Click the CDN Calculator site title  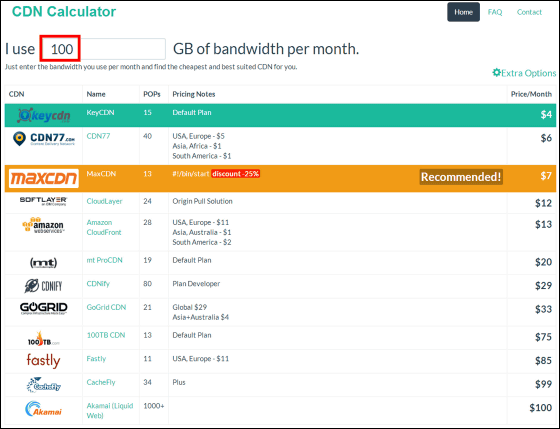[x=64, y=11]
